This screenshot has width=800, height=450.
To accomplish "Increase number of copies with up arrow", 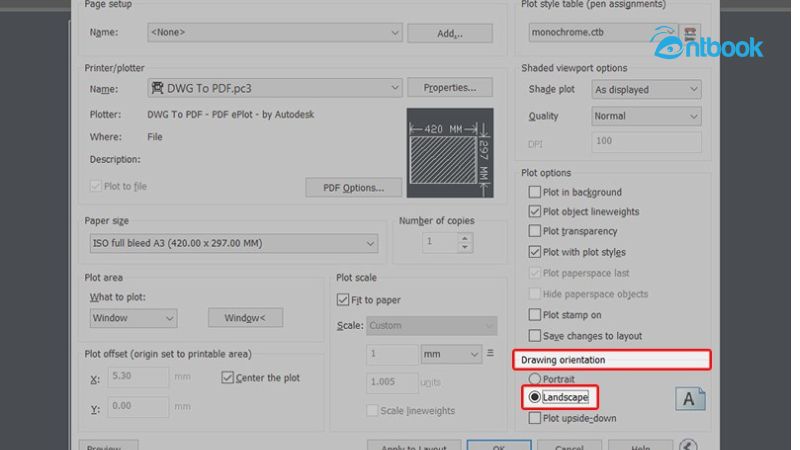I will coord(464,237).
